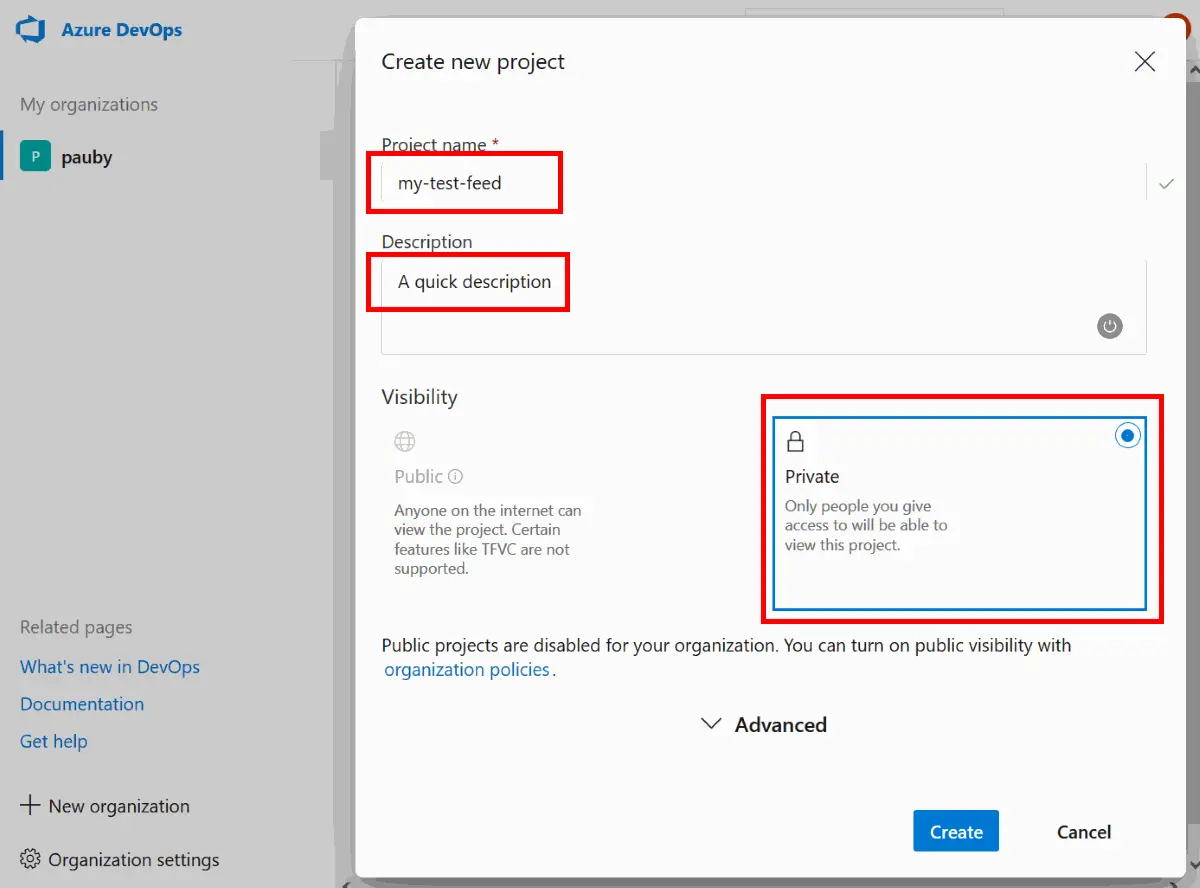Screen dimensions: 1200x888
Task: Open the pauby organization avatar
Action: [x=36, y=157]
